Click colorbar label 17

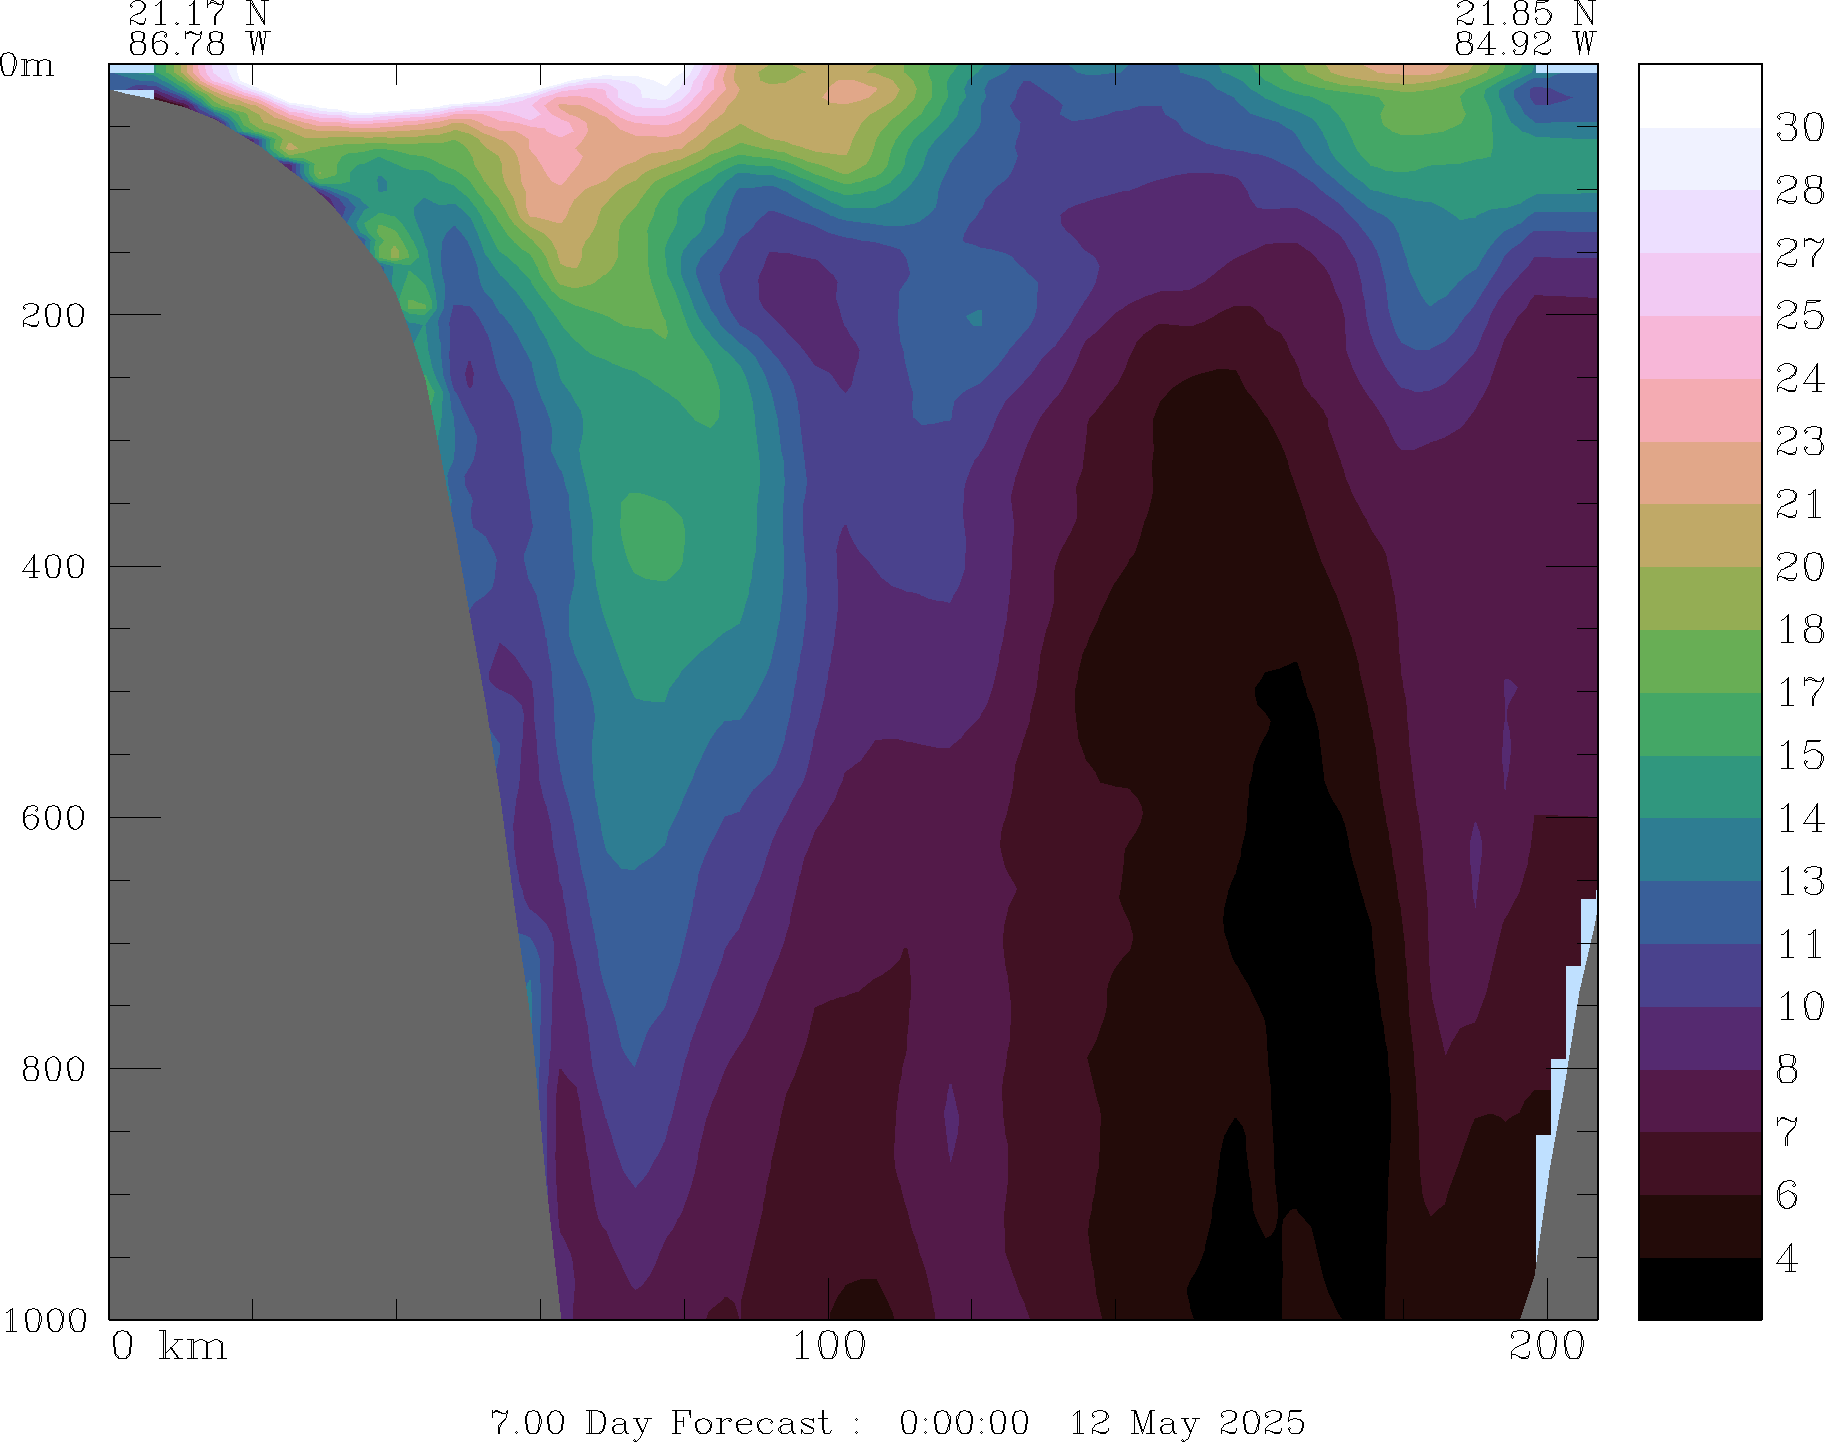1800,693
